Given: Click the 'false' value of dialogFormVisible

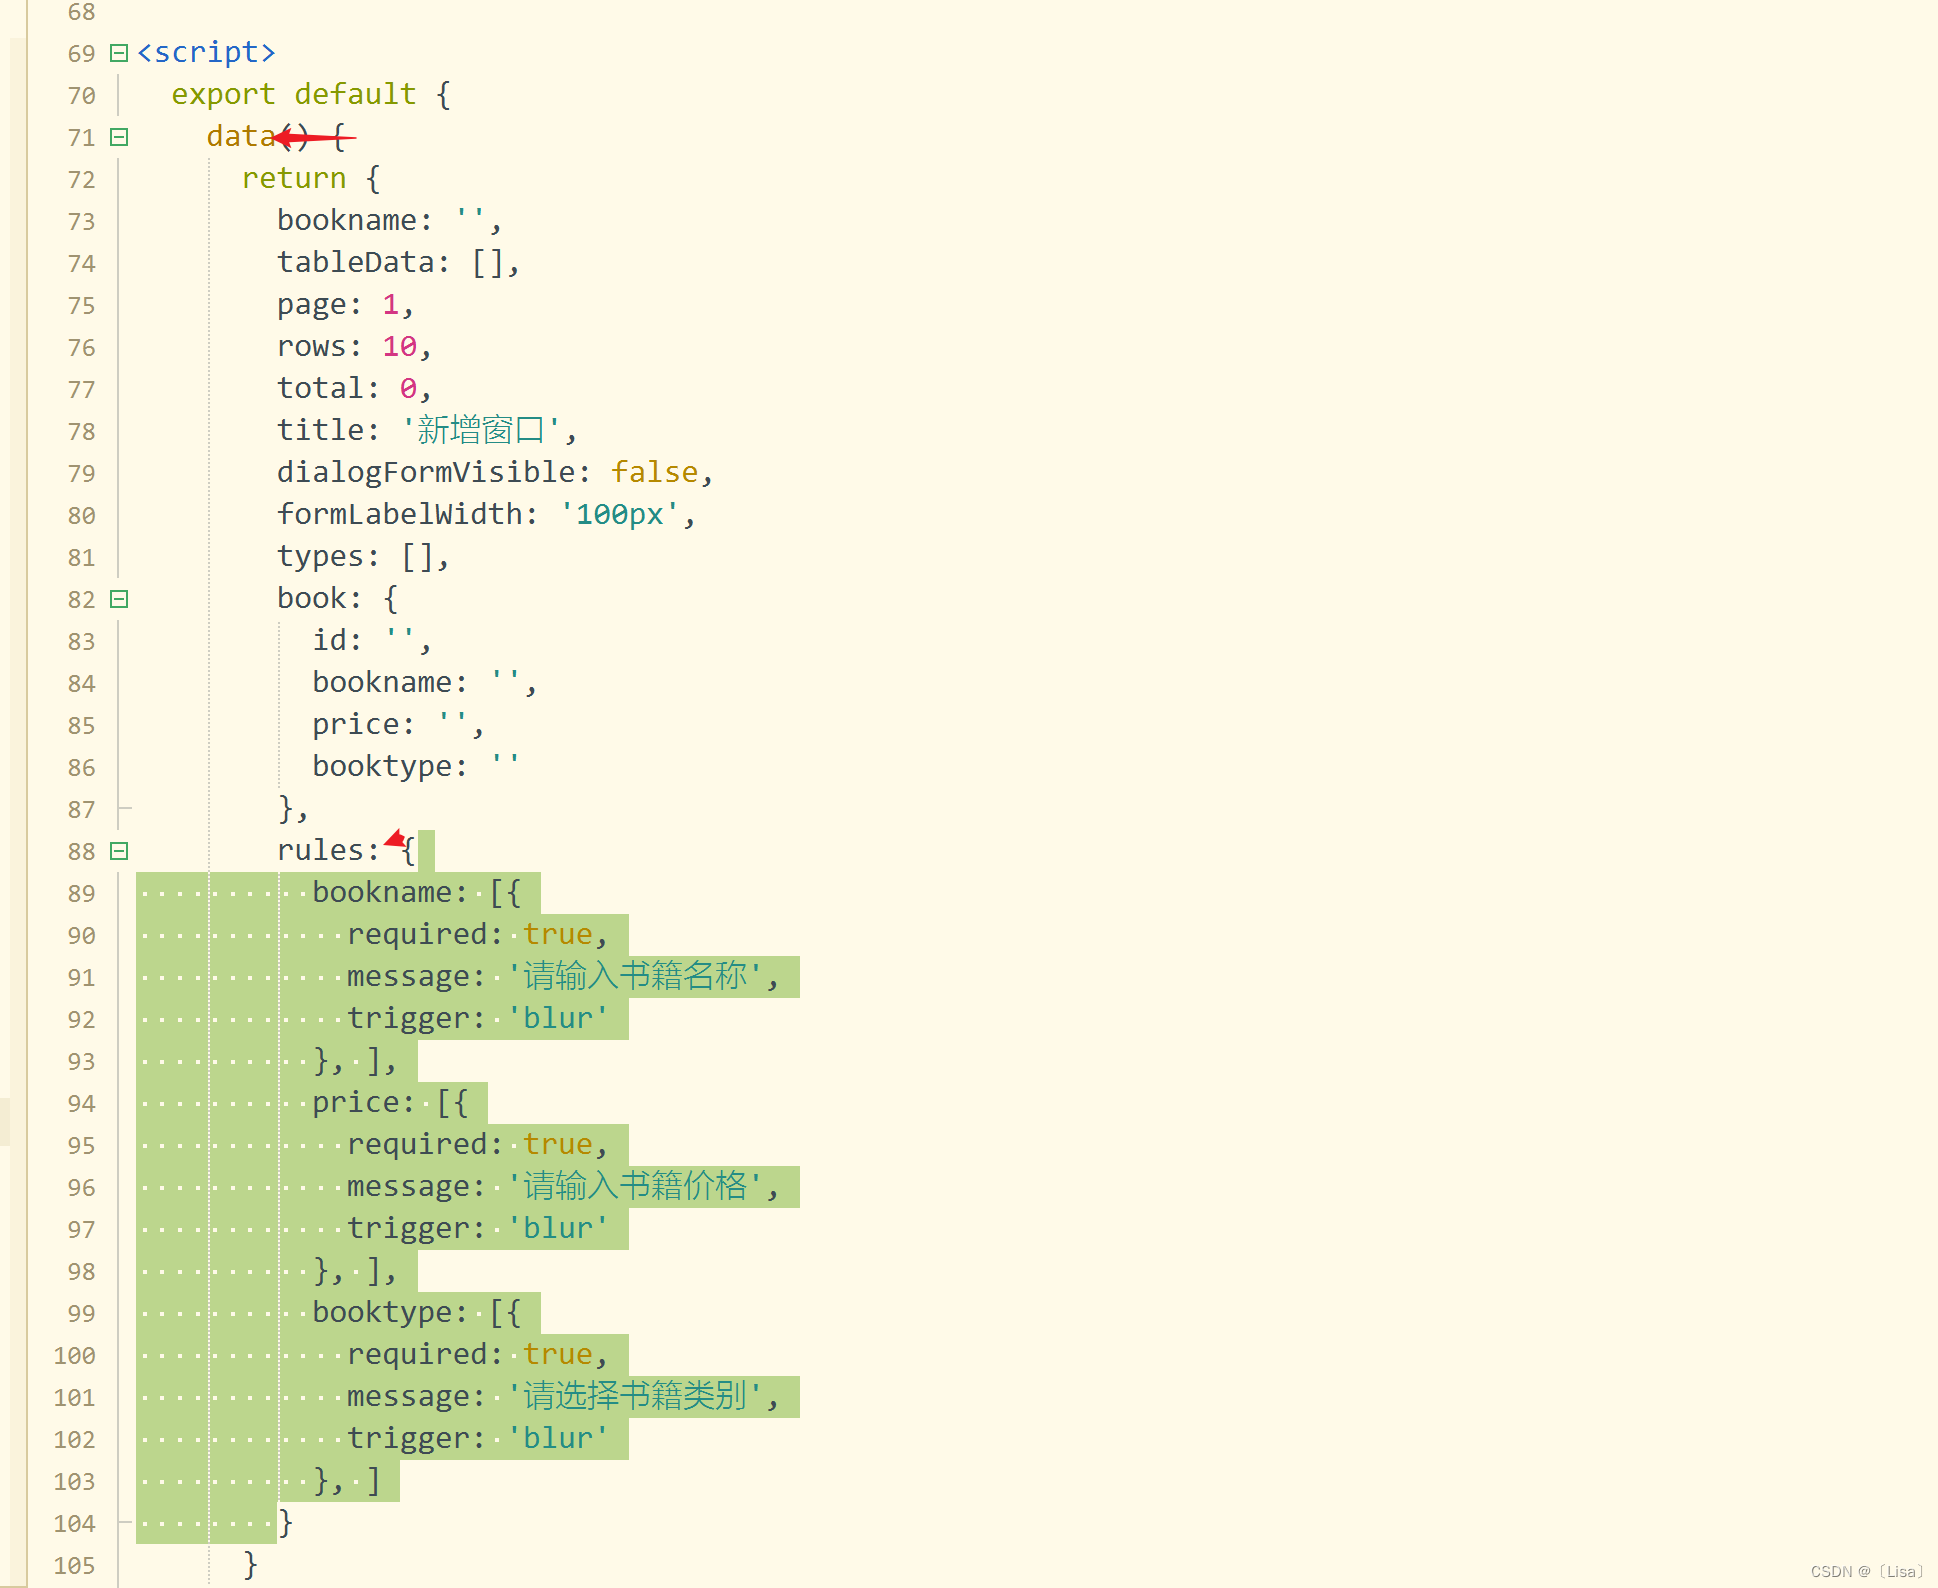Looking at the screenshot, I should 654,472.
